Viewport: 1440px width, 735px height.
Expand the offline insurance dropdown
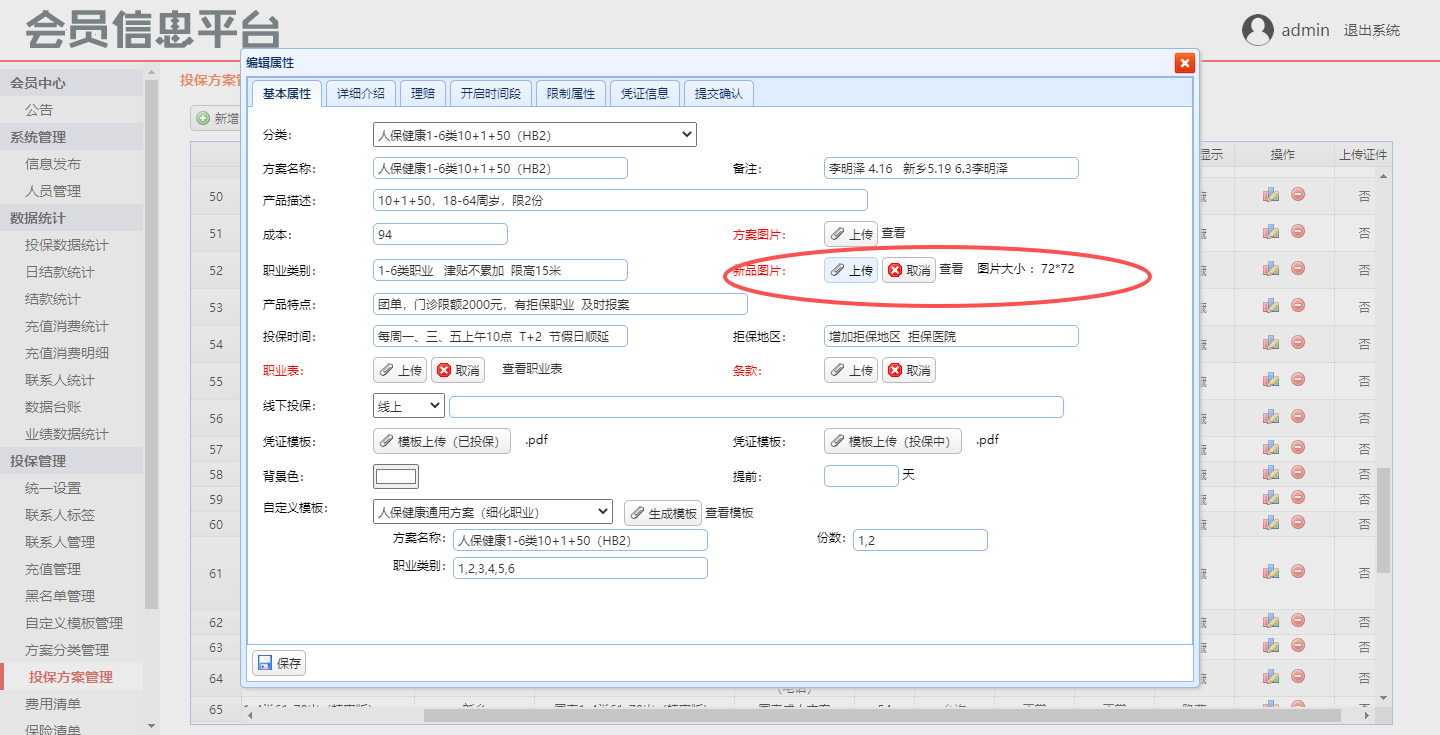tap(408, 406)
